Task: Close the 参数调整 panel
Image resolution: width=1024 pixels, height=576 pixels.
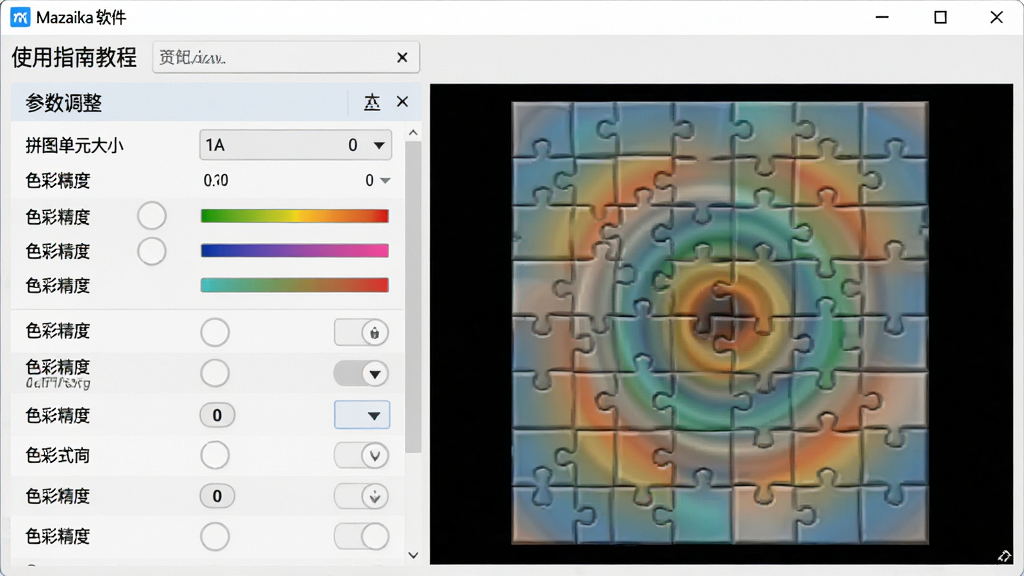Action: 402,102
